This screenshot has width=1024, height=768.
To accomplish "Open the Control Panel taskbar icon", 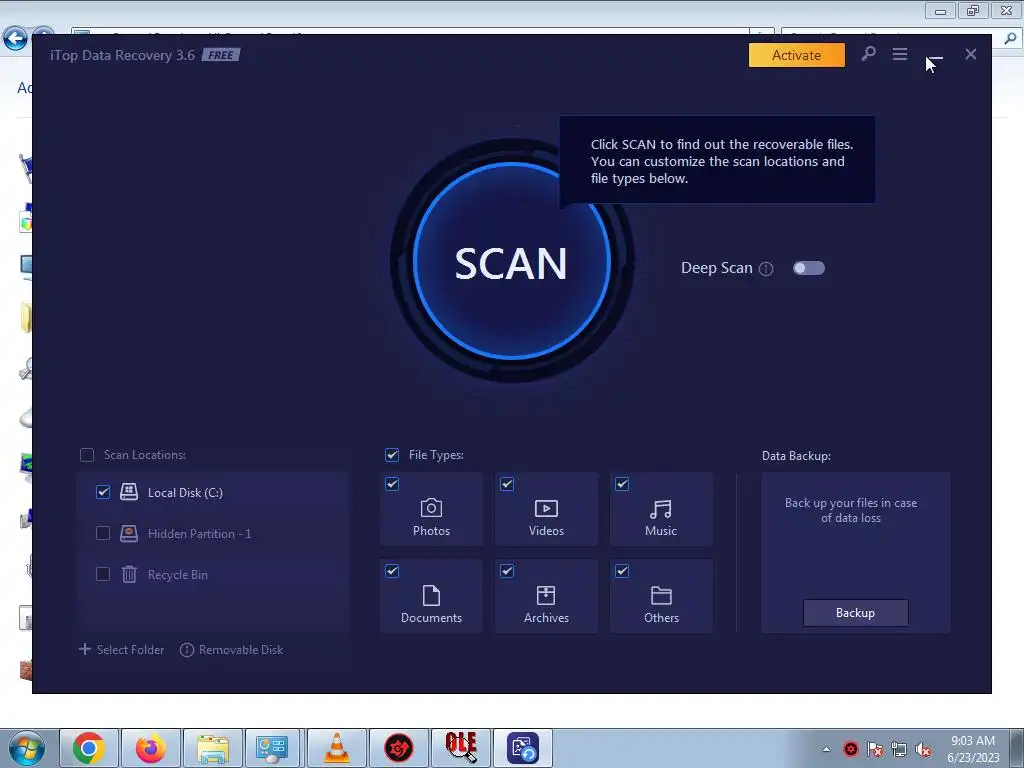I will pos(272,748).
